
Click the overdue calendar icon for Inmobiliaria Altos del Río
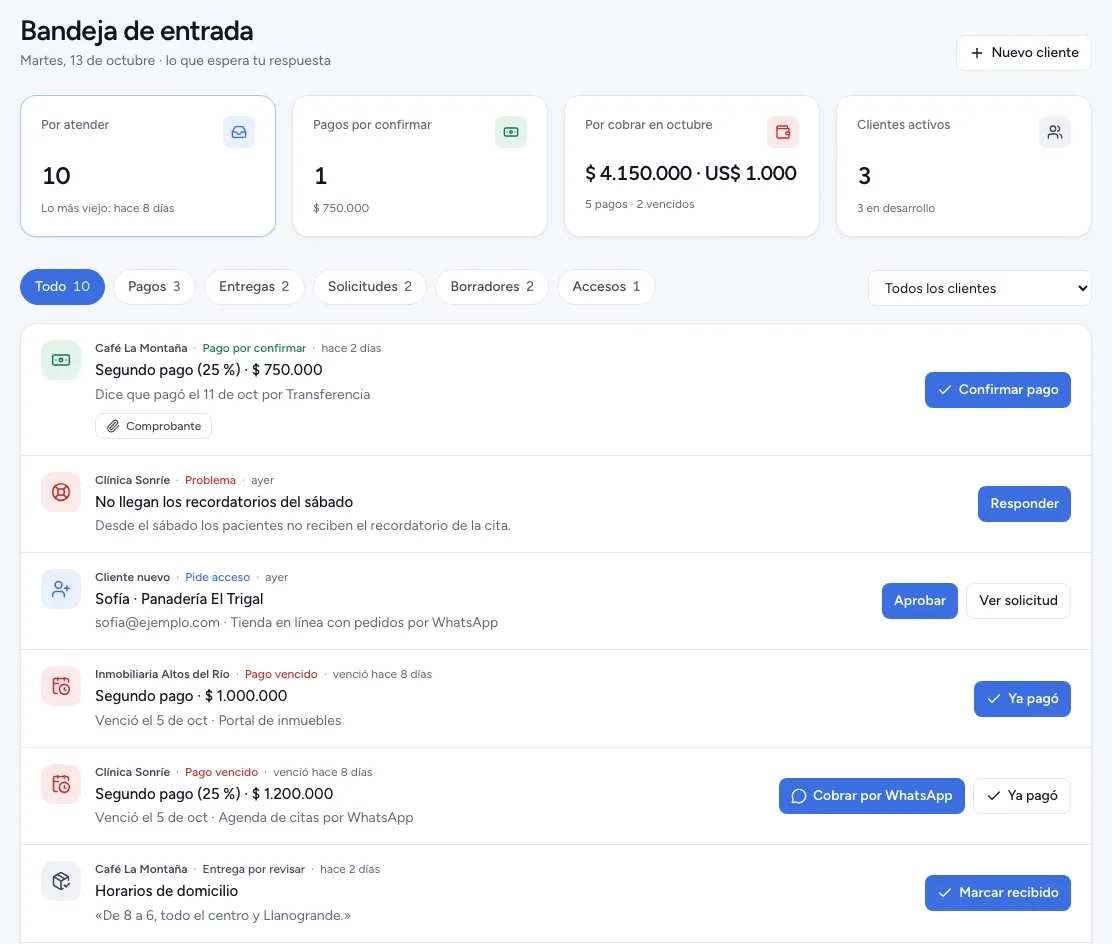click(61, 687)
